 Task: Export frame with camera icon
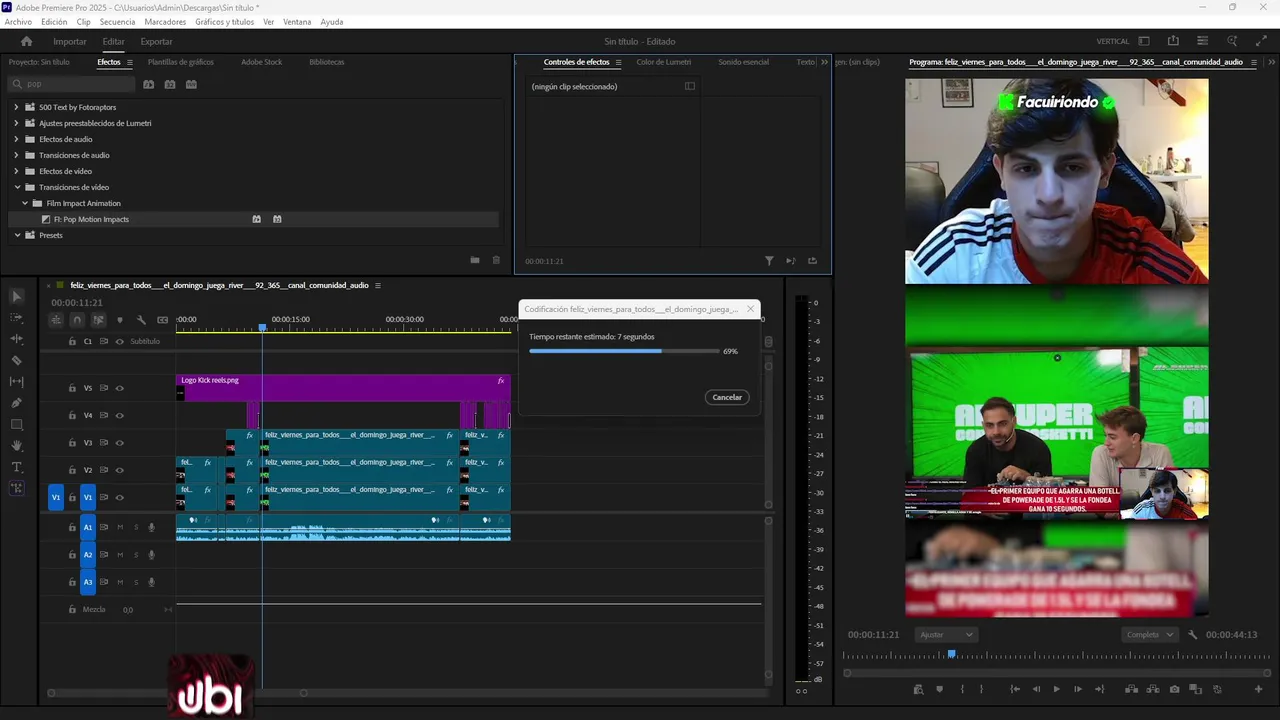coord(1174,689)
